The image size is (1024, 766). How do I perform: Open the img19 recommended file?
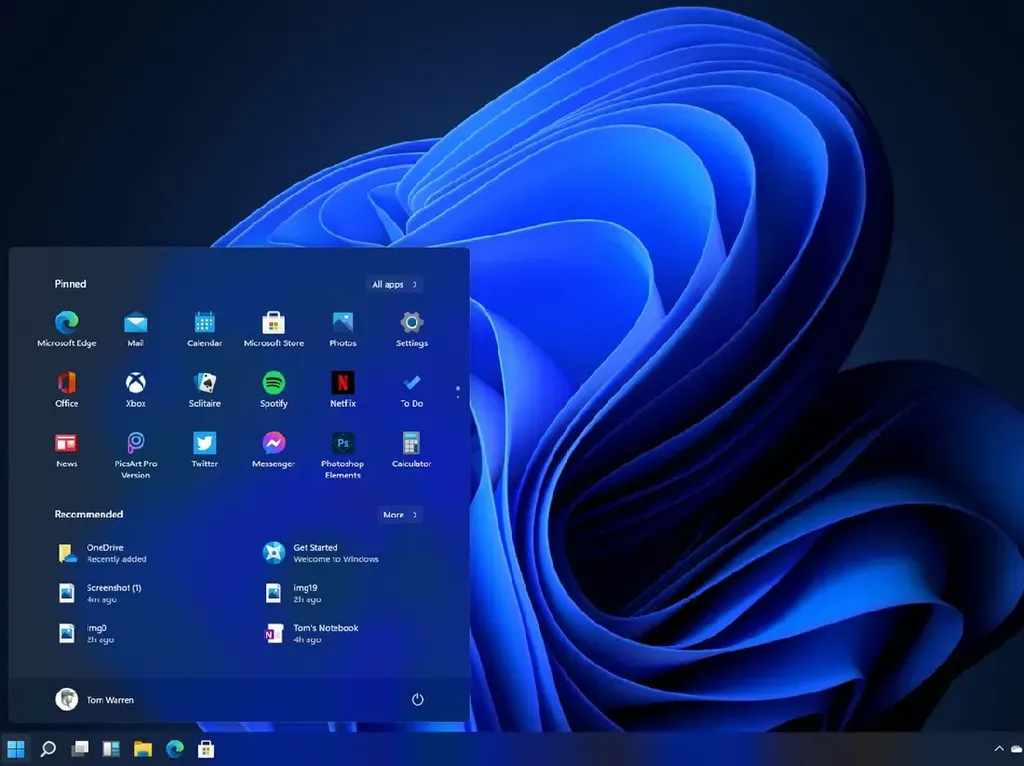(x=292, y=593)
